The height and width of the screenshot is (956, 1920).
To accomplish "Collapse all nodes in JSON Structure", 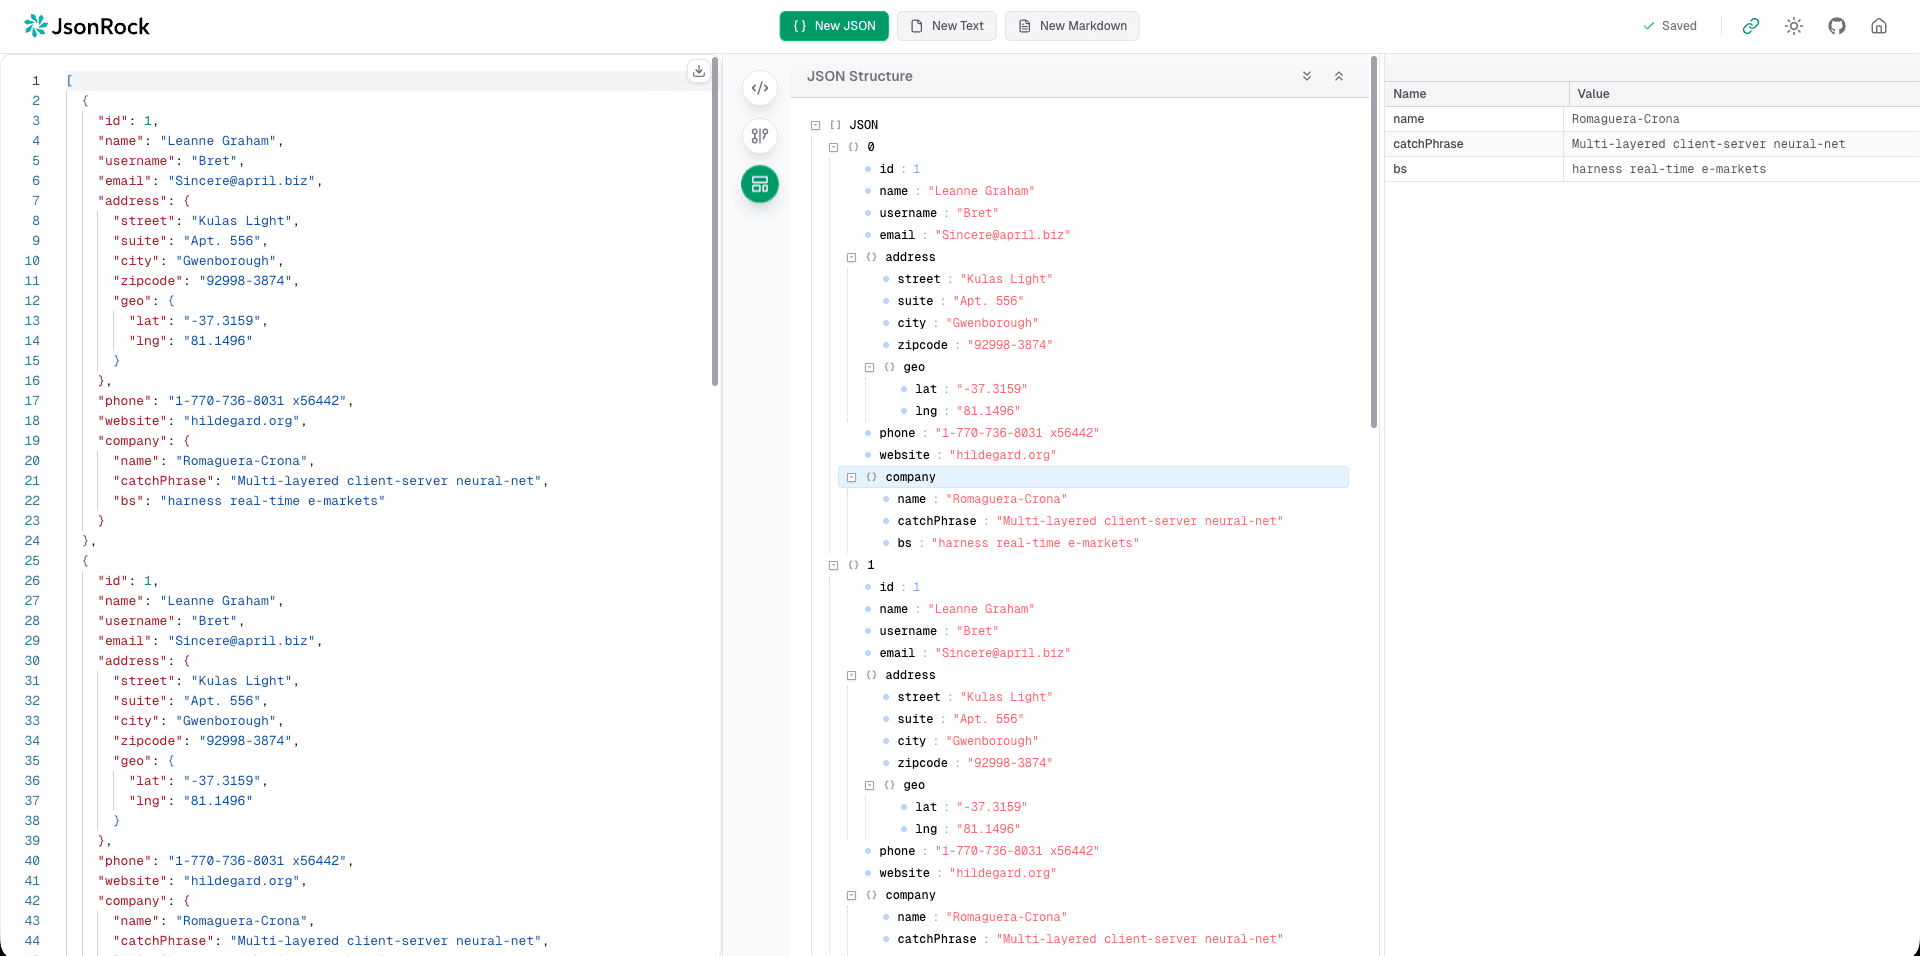I will pos(1339,76).
